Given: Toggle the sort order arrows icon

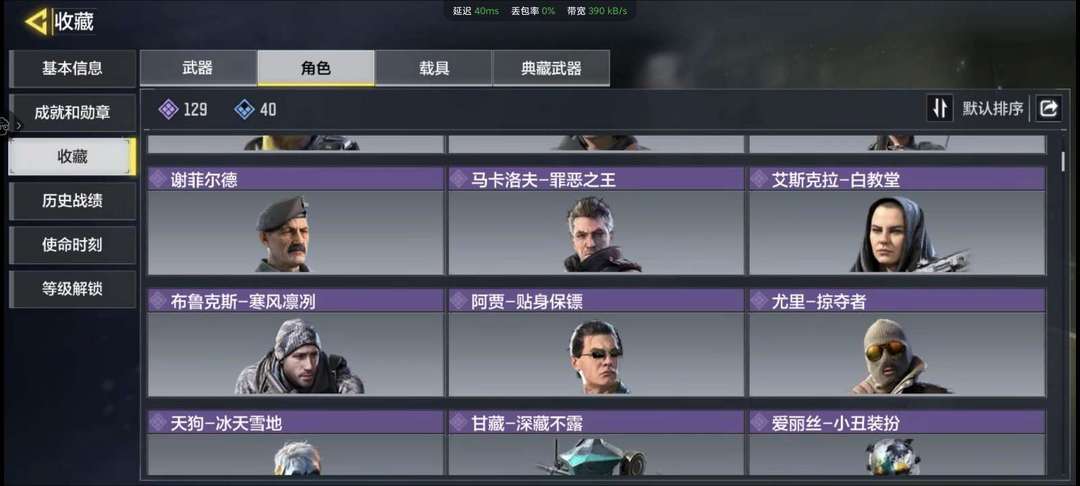Looking at the screenshot, I should [939, 108].
